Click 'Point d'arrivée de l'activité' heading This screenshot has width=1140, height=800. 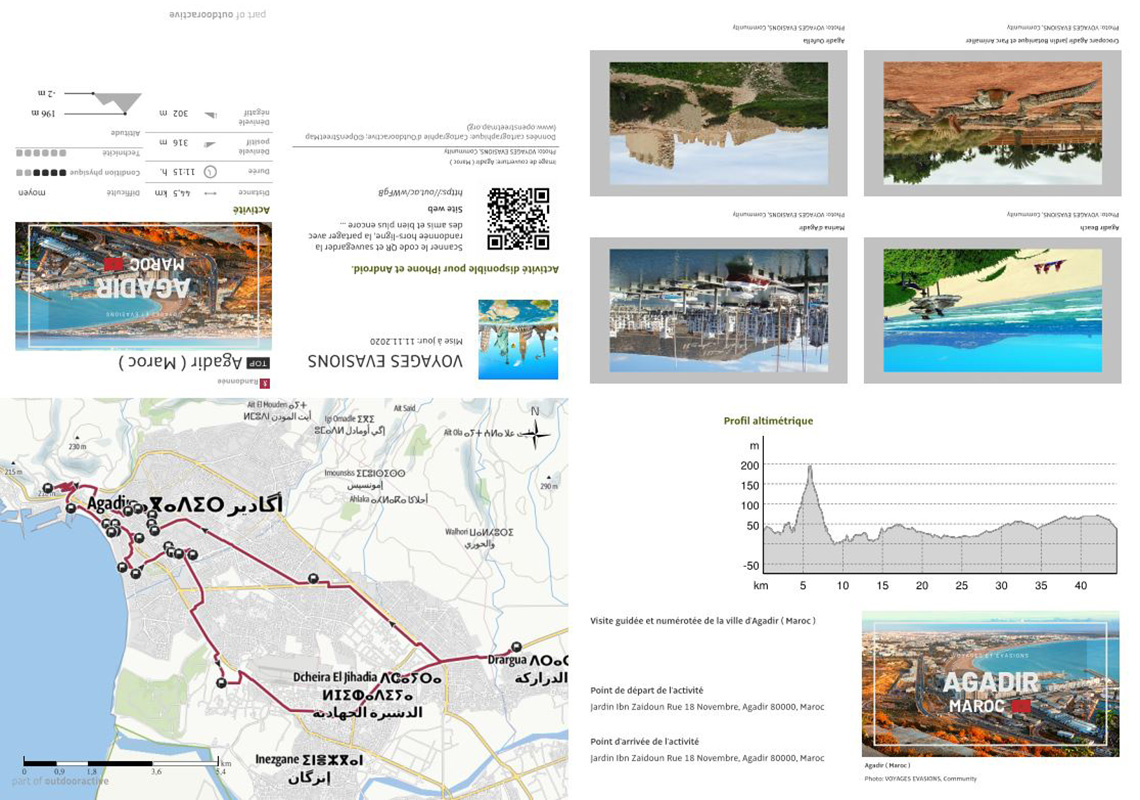pyautogui.click(x=644, y=741)
